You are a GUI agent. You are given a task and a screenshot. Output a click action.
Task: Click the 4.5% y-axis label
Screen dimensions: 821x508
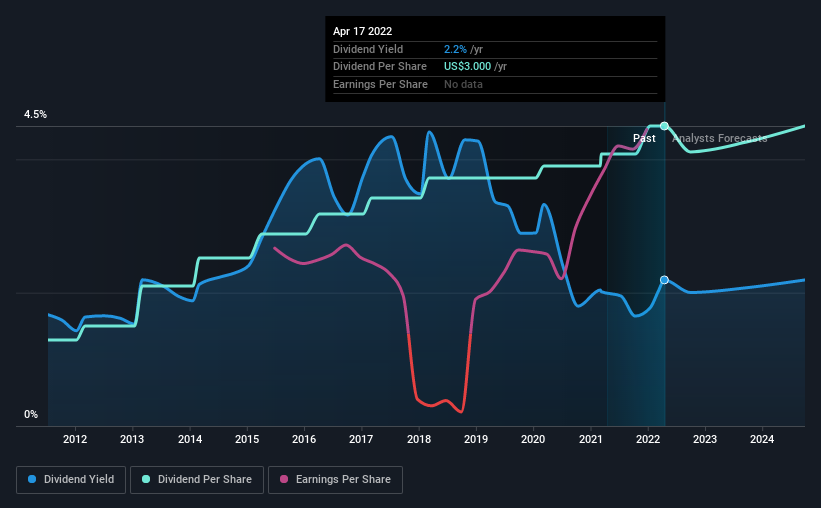[35, 114]
